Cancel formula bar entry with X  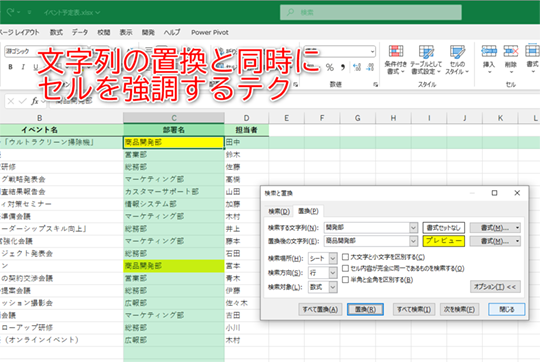(x=11, y=101)
